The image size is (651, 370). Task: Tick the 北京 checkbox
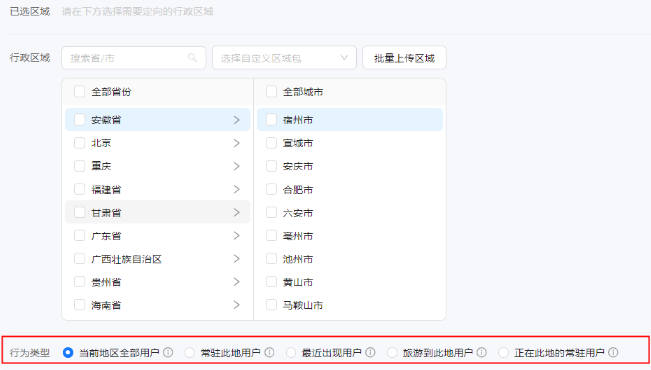pyautogui.click(x=79, y=143)
